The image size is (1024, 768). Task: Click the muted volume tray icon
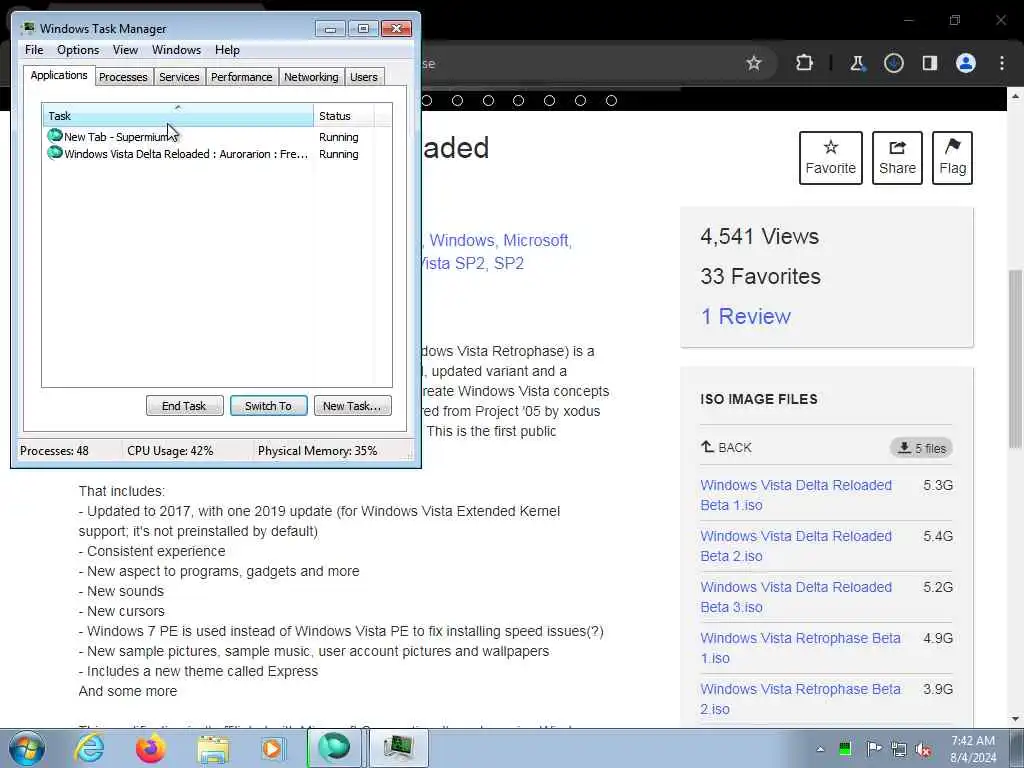pos(923,749)
